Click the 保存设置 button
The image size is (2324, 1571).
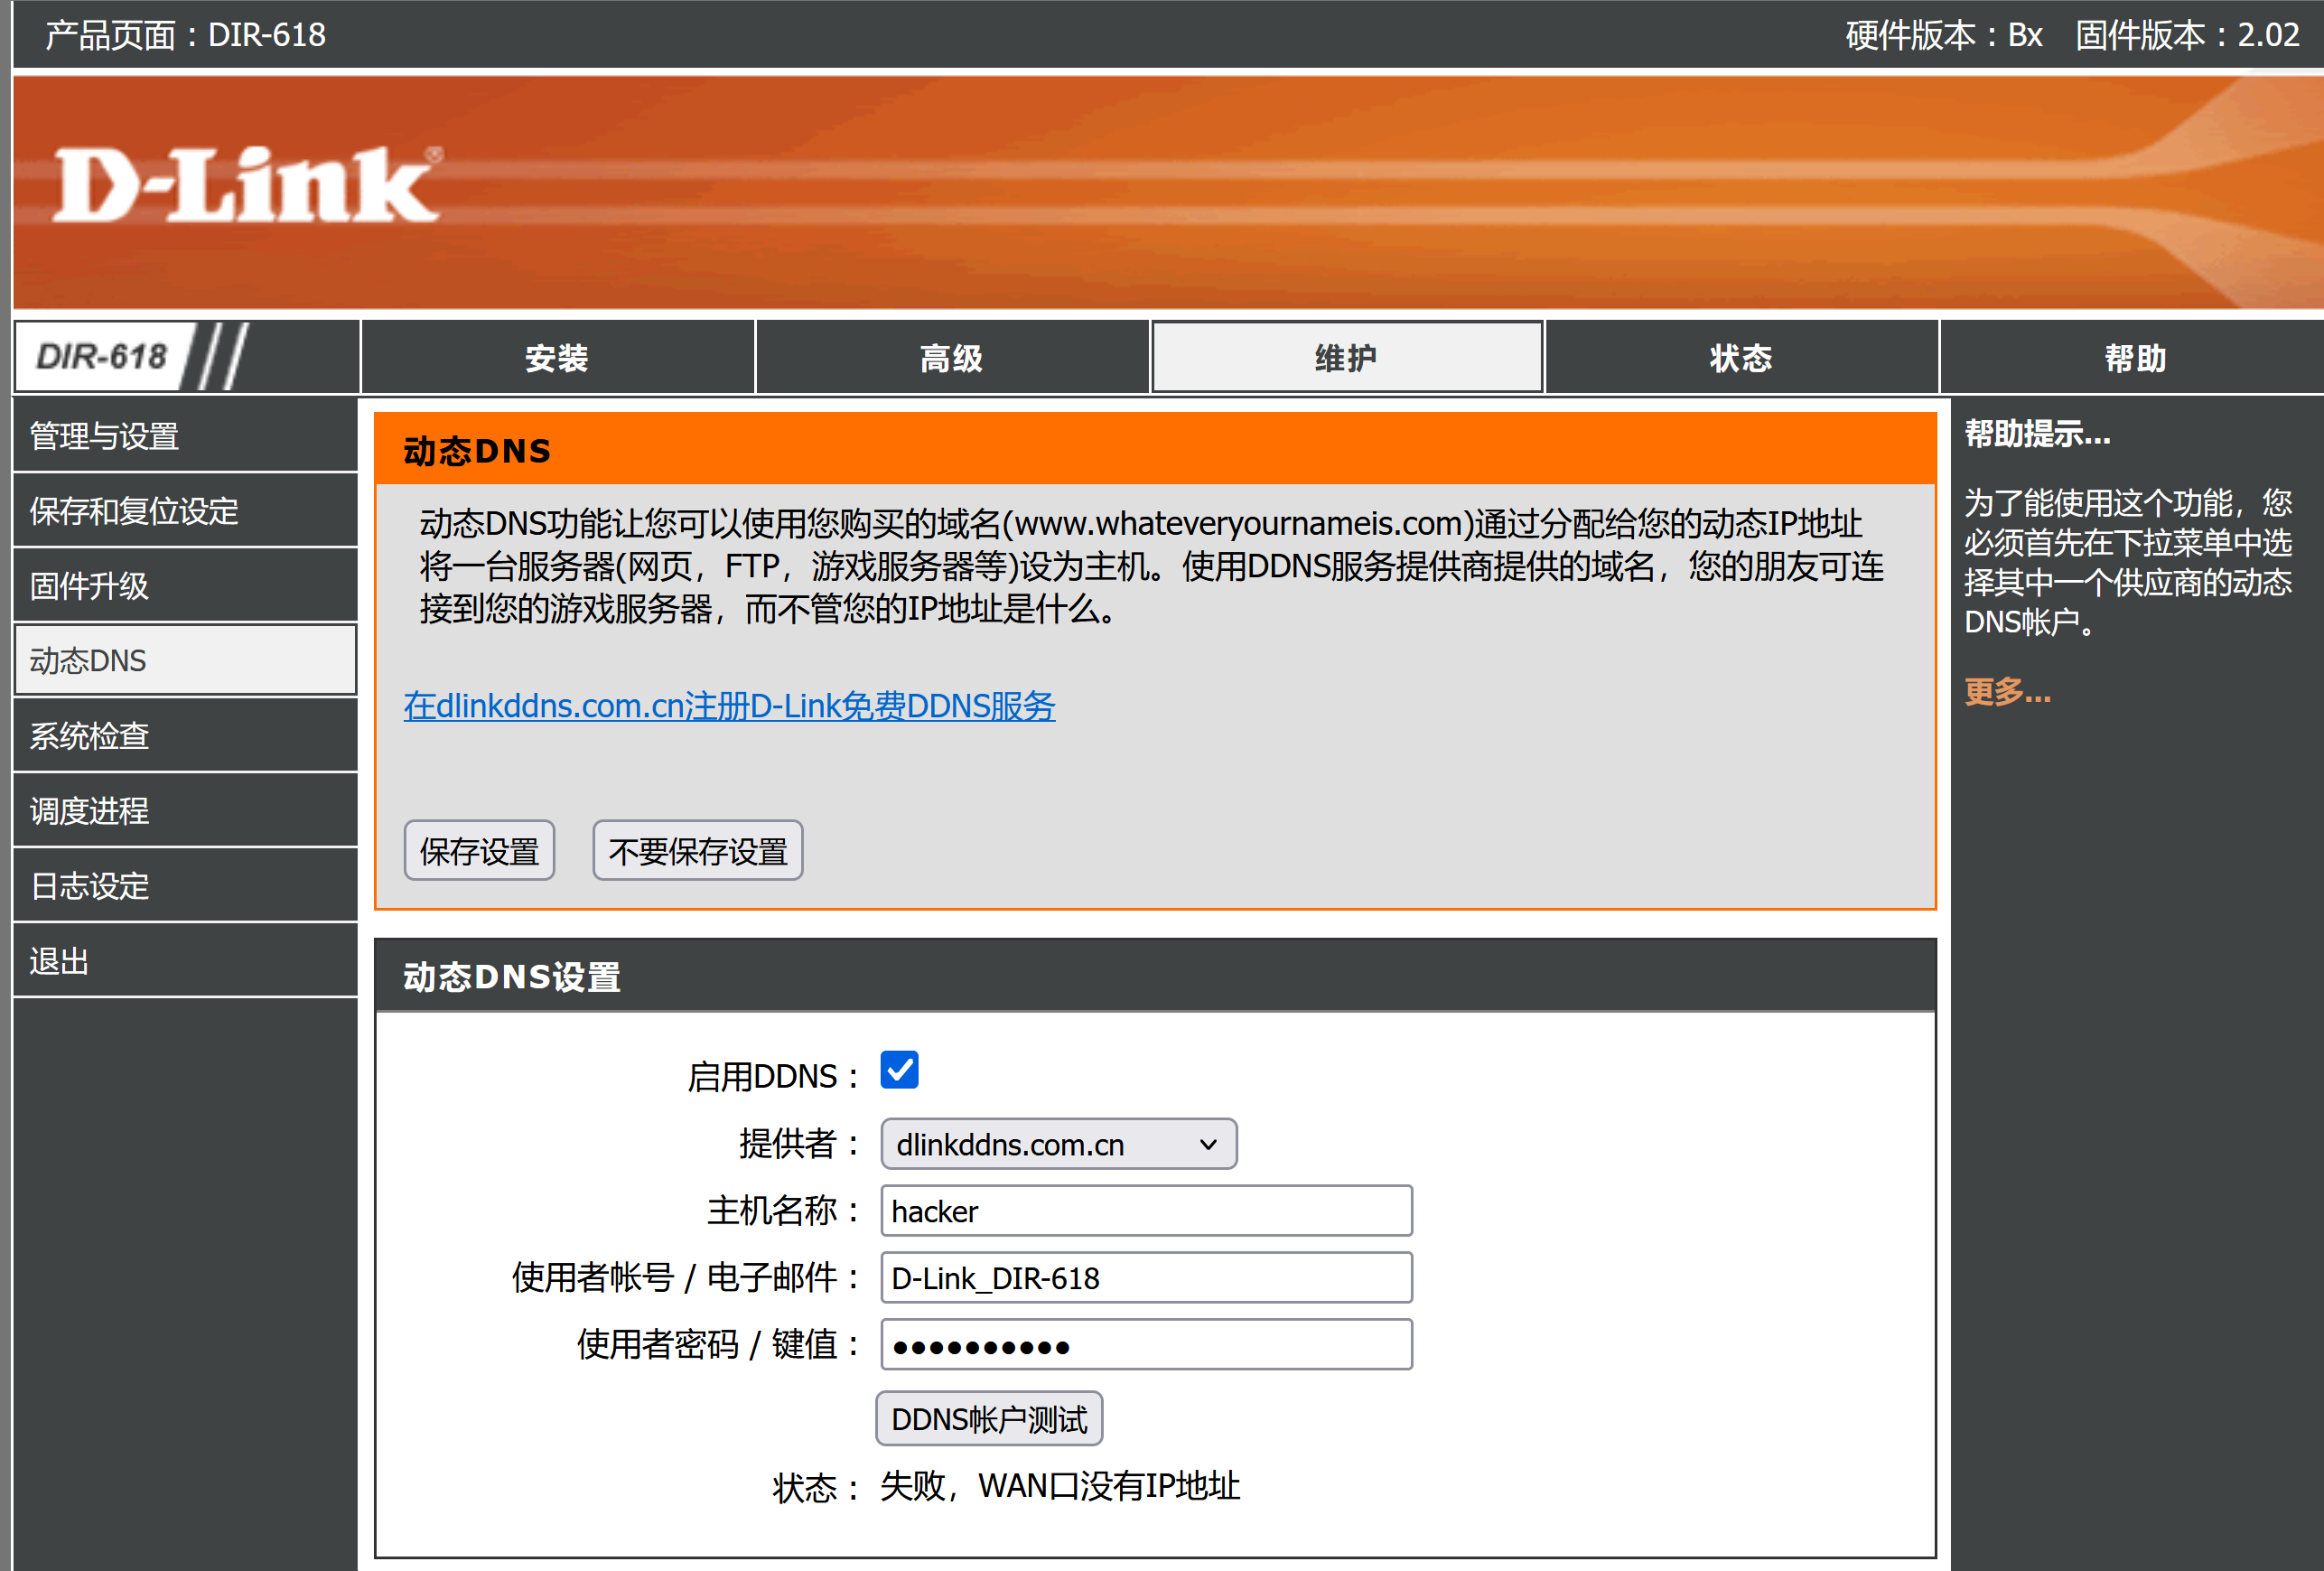[x=479, y=851]
